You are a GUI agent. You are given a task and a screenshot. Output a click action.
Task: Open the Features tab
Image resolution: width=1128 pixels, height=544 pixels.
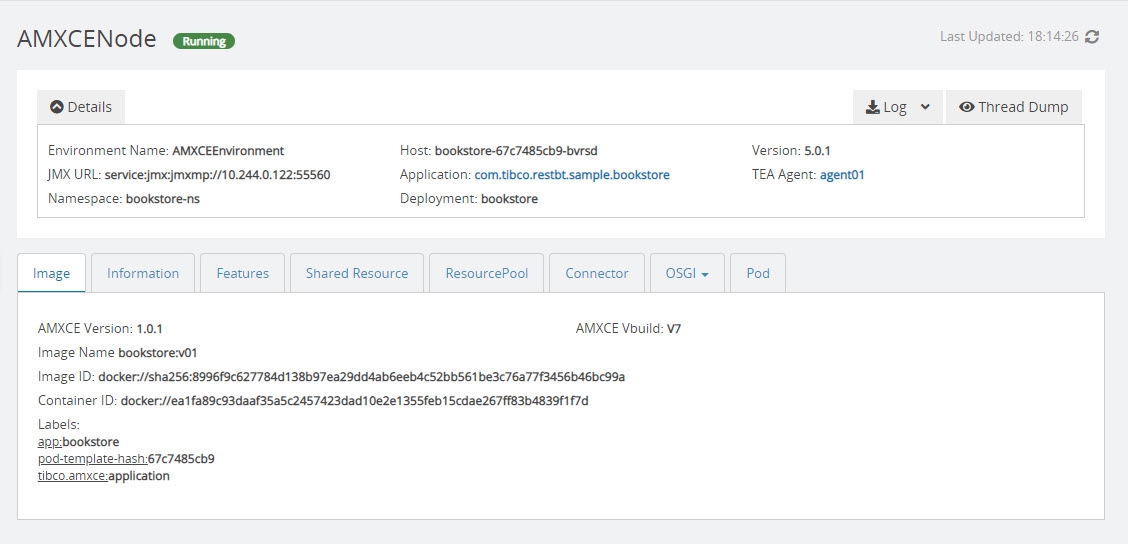(x=242, y=273)
